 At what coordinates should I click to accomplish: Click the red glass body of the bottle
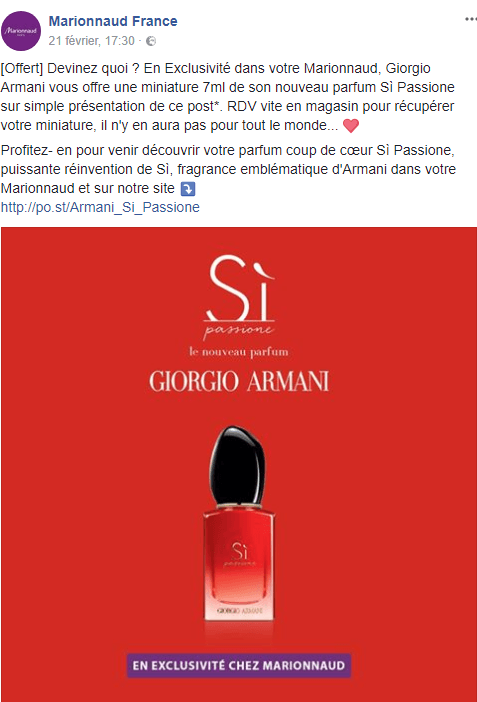[239, 565]
